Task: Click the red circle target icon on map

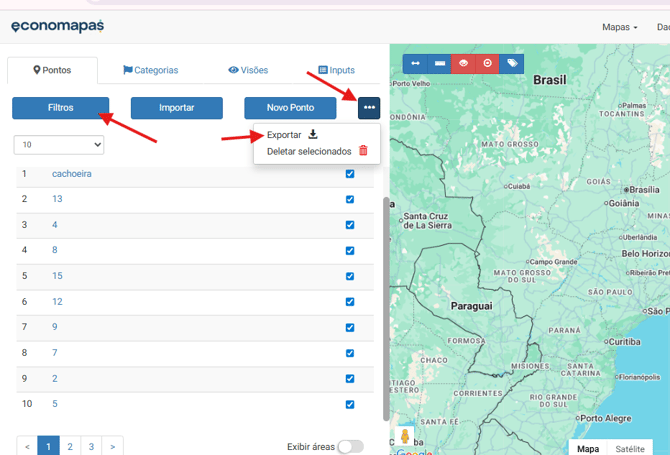Action: coord(488,63)
